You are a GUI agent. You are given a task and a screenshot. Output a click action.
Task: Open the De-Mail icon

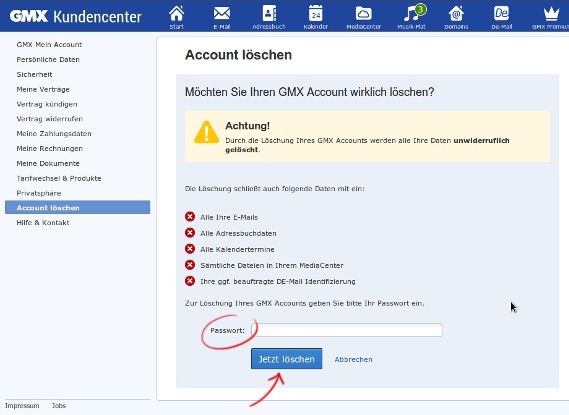pos(502,17)
